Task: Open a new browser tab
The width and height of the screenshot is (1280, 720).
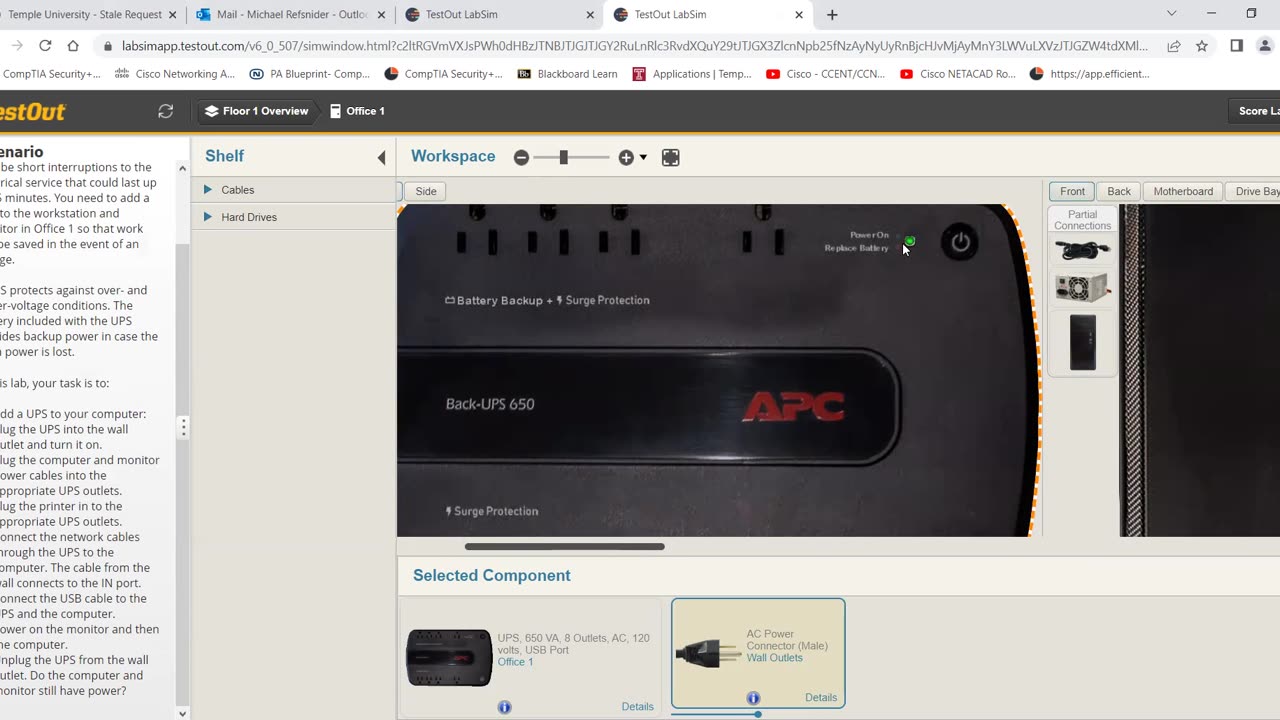Action: tap(832, 15)
